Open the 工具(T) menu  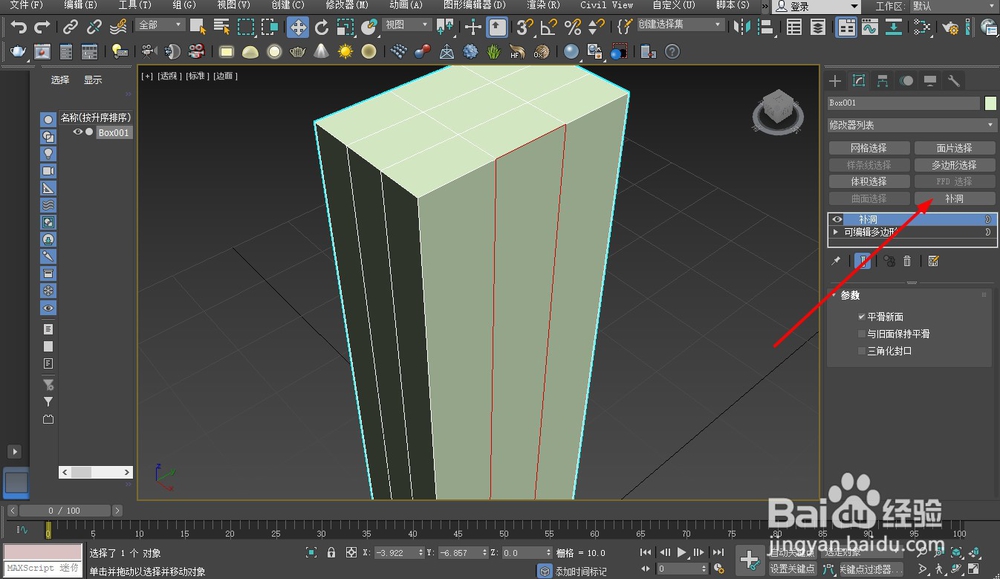135,5
